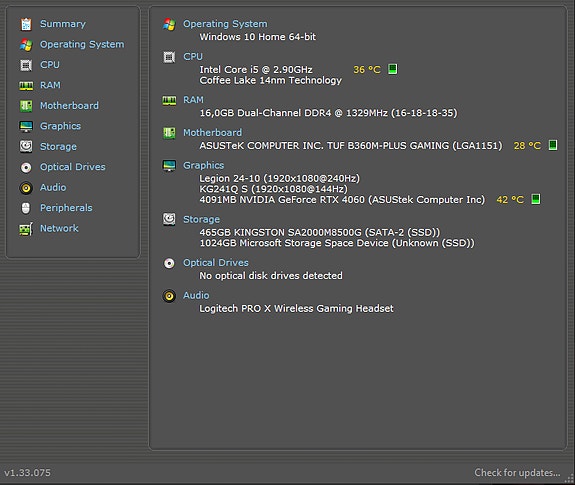This screenshot has height=485, width=575.
Task: Open the Storage heading in summary panel
Action: pos(201,219)
